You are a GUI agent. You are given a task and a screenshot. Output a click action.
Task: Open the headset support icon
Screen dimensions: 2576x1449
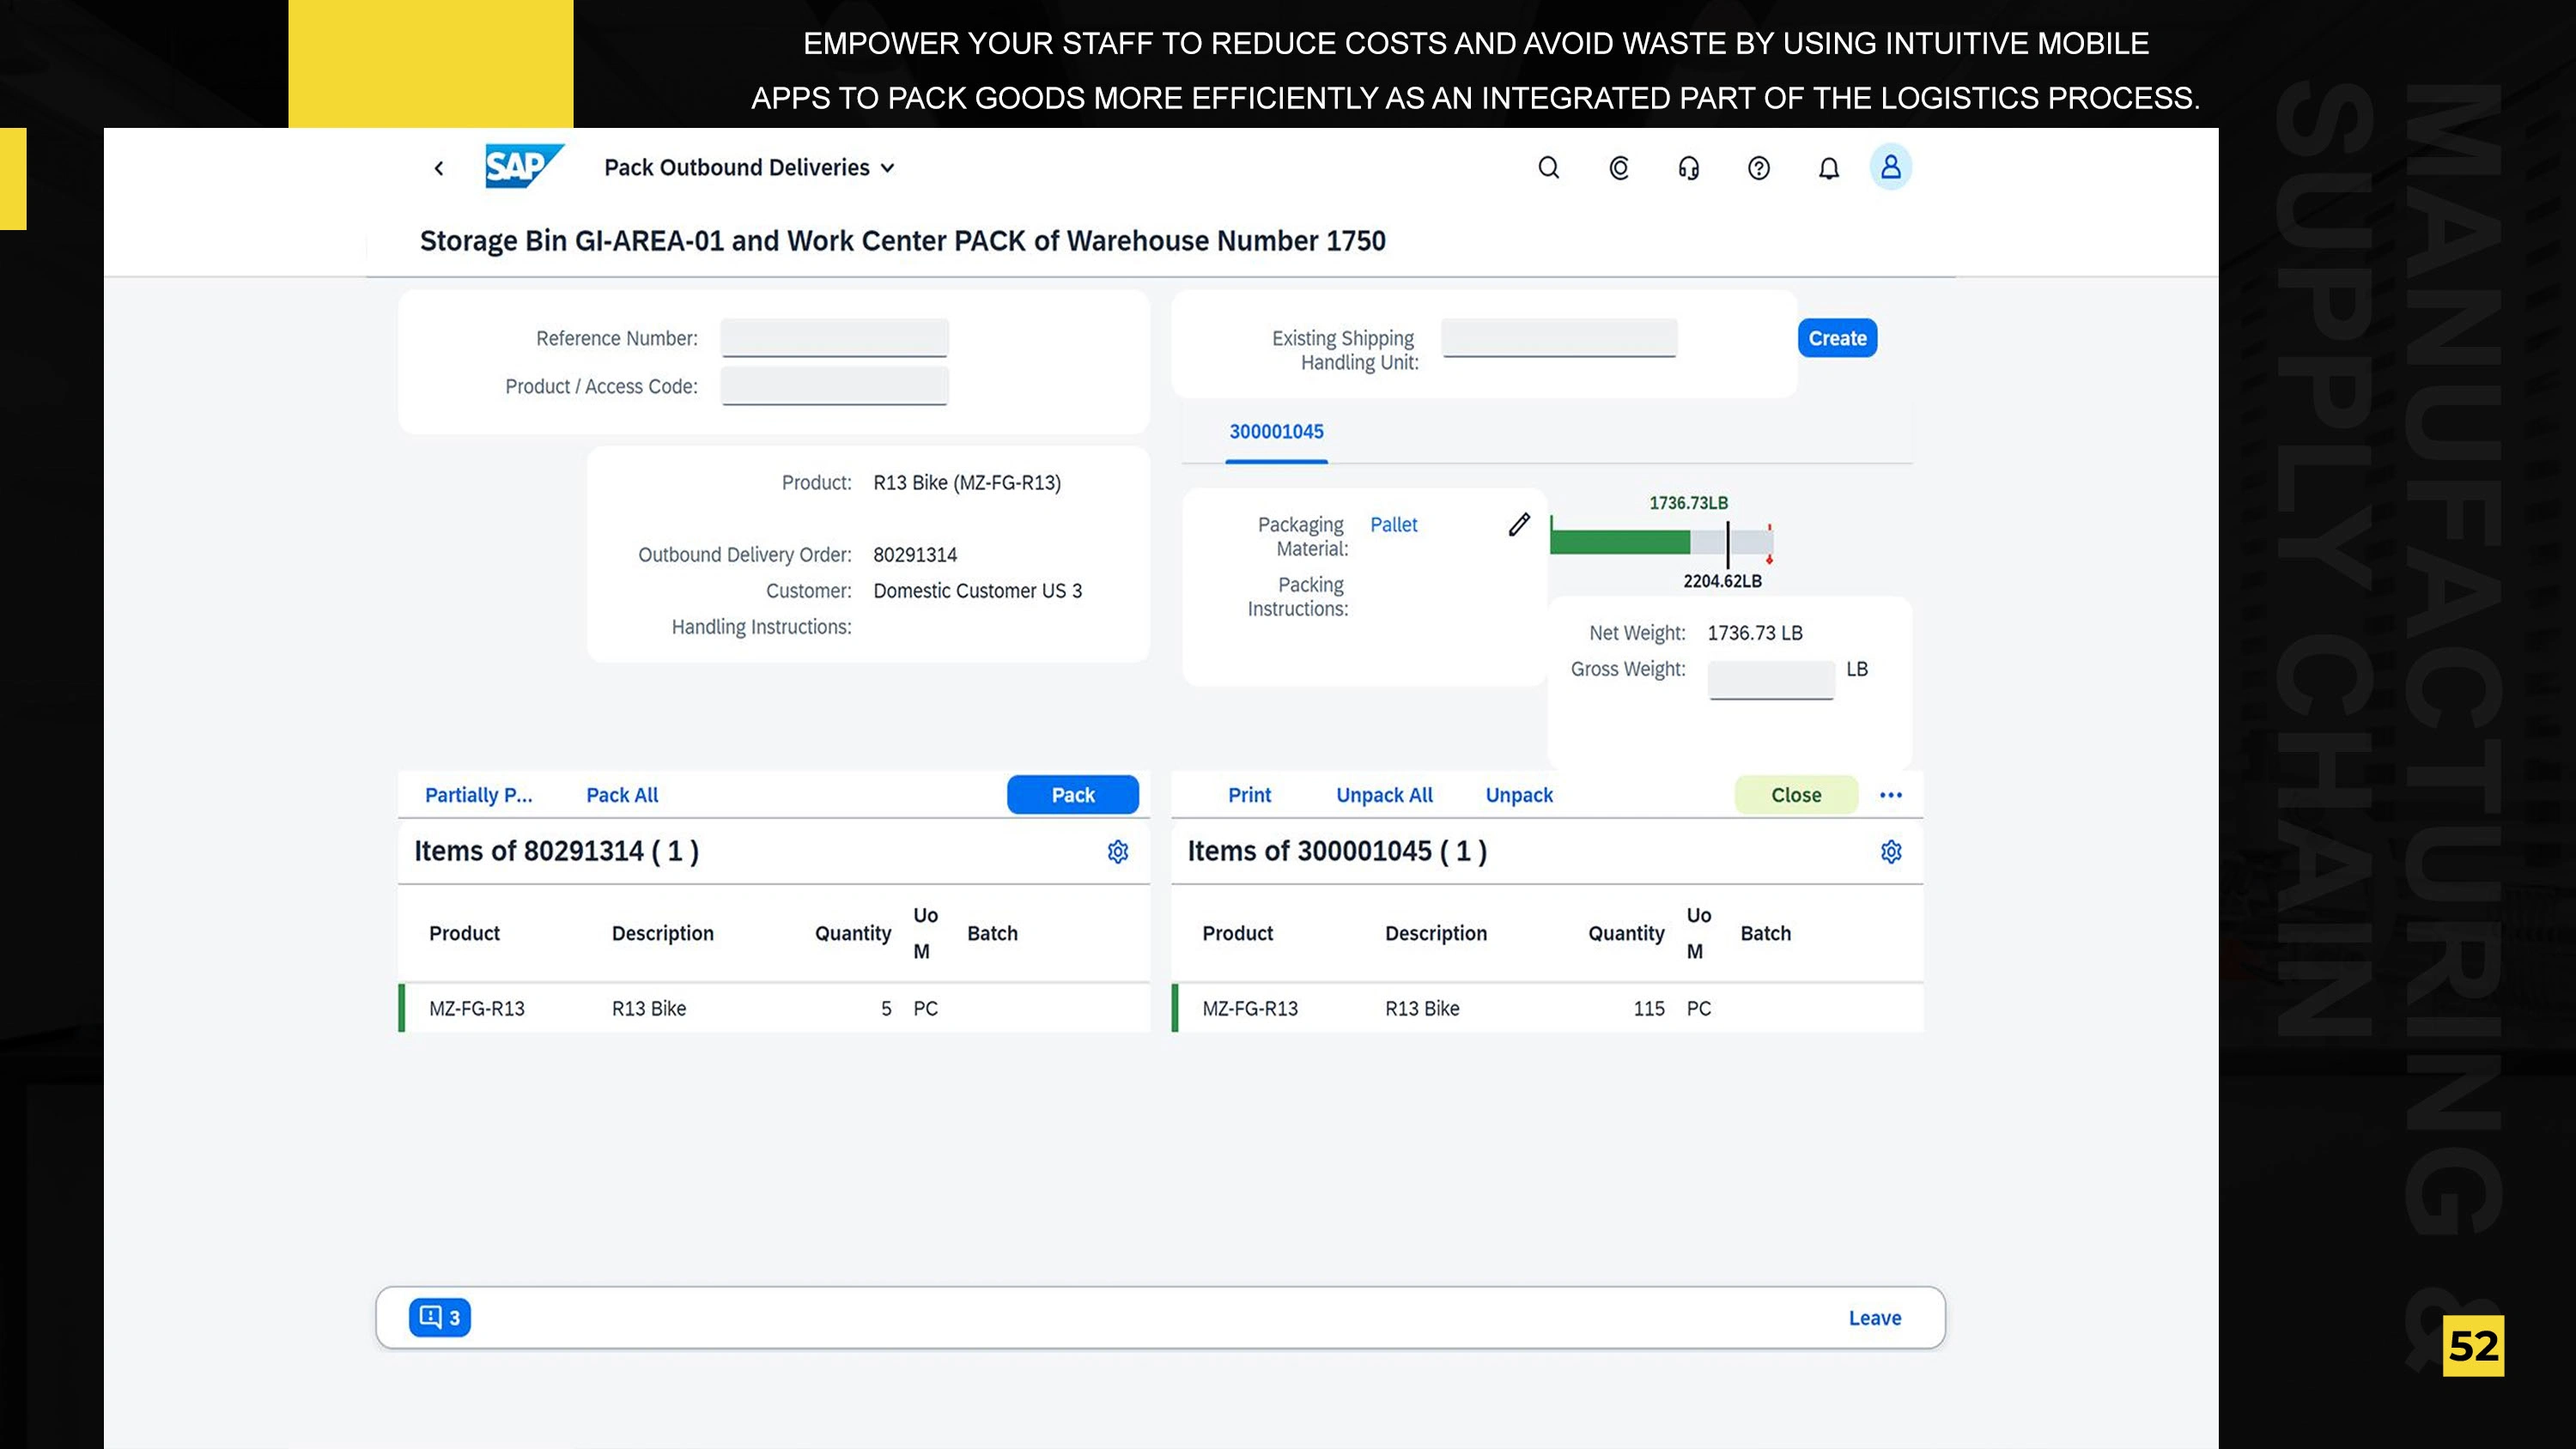[1689, 168]
